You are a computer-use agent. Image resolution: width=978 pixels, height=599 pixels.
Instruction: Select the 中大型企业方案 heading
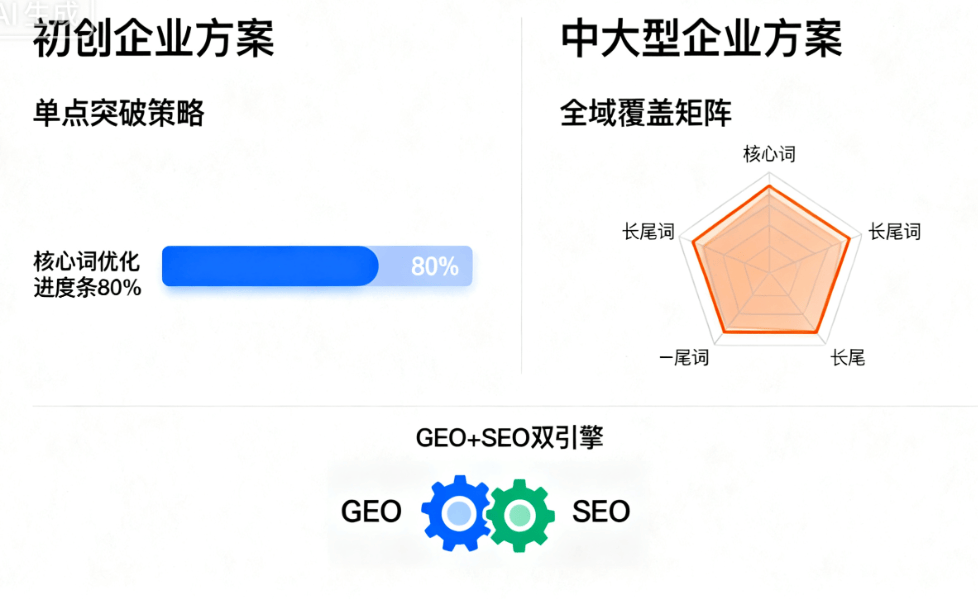701,40
